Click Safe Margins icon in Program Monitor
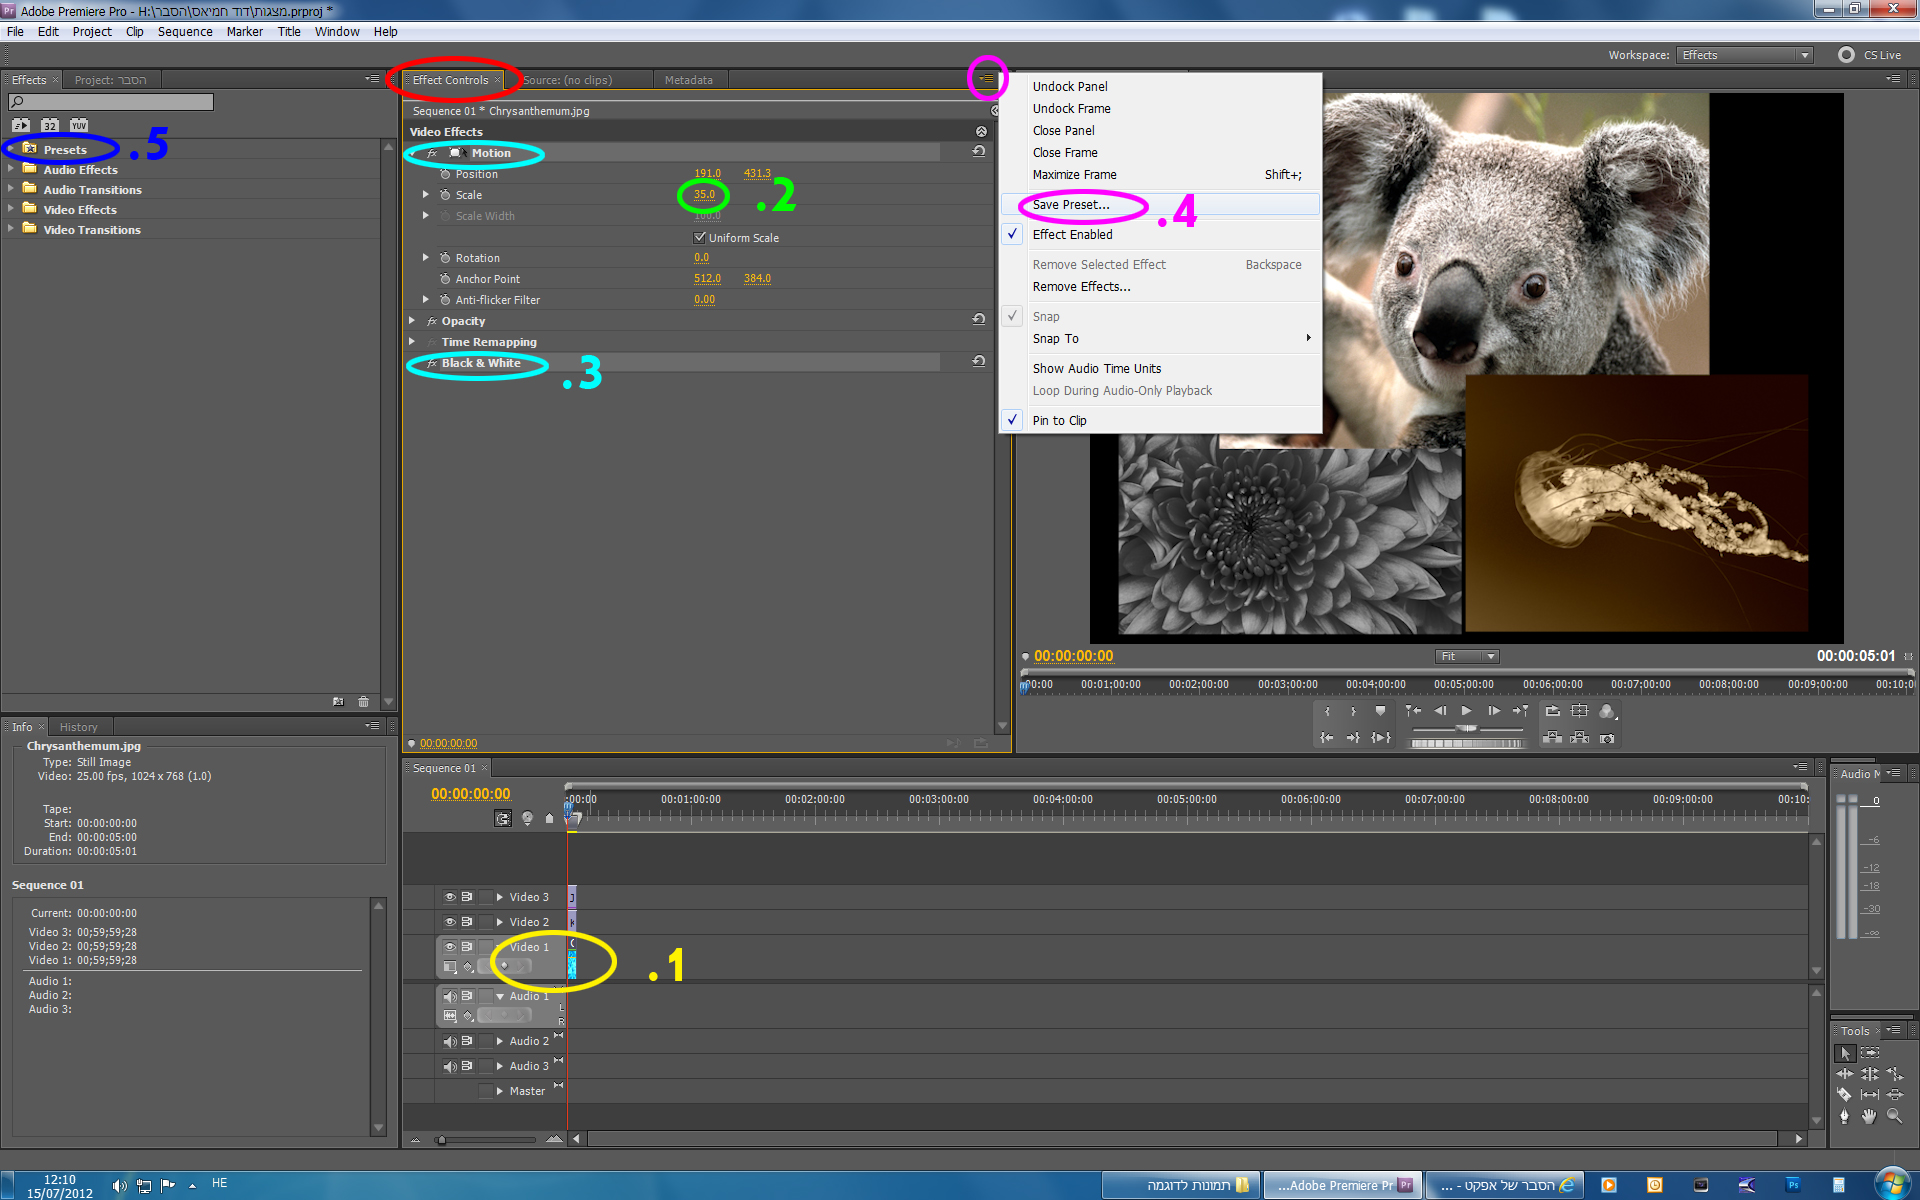Image resolution: width=1920 pixels, height=1200 pixels. (x=1579, y=711)
